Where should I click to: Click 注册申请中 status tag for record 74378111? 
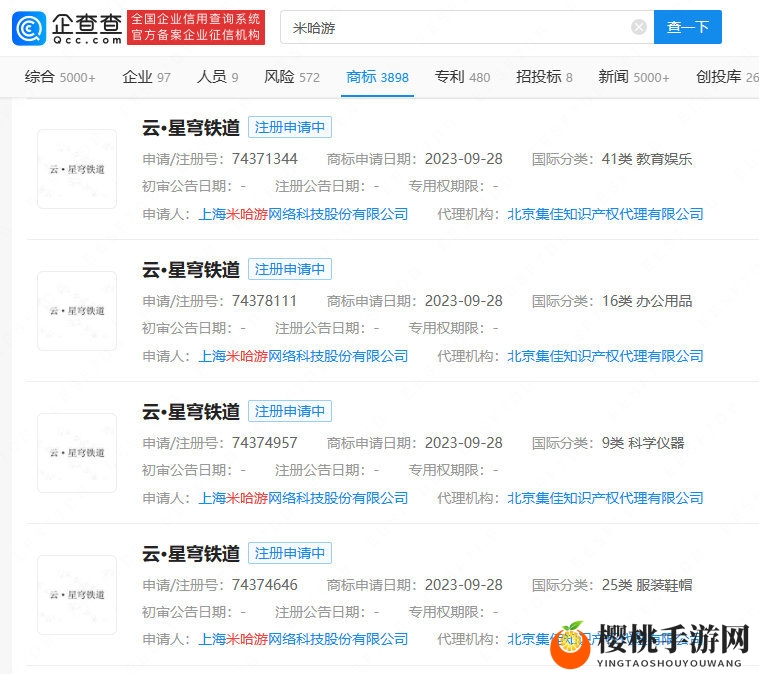290,269
